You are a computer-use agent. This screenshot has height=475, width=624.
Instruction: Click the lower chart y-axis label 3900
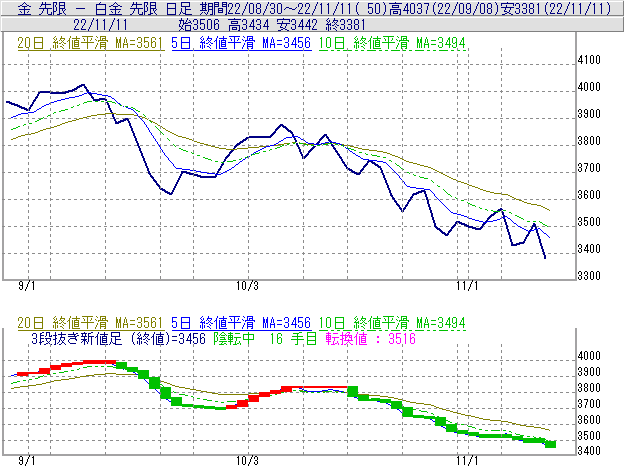pyautogui.click(x=589, y=372)
